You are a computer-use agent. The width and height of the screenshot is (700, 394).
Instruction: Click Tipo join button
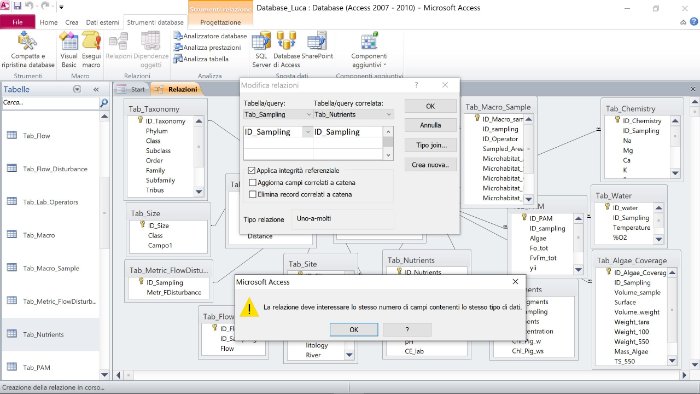(430, 145)
